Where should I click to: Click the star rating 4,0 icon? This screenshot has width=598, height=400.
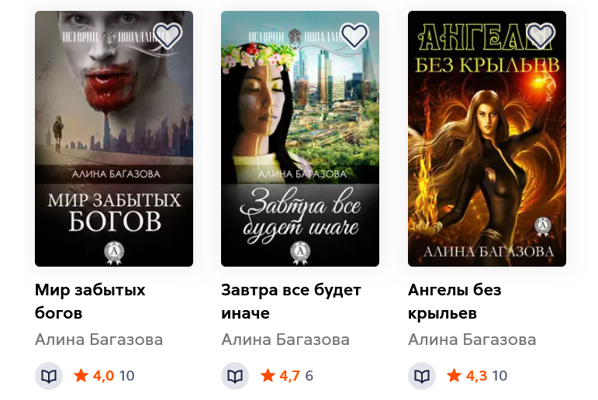(81, 376)
